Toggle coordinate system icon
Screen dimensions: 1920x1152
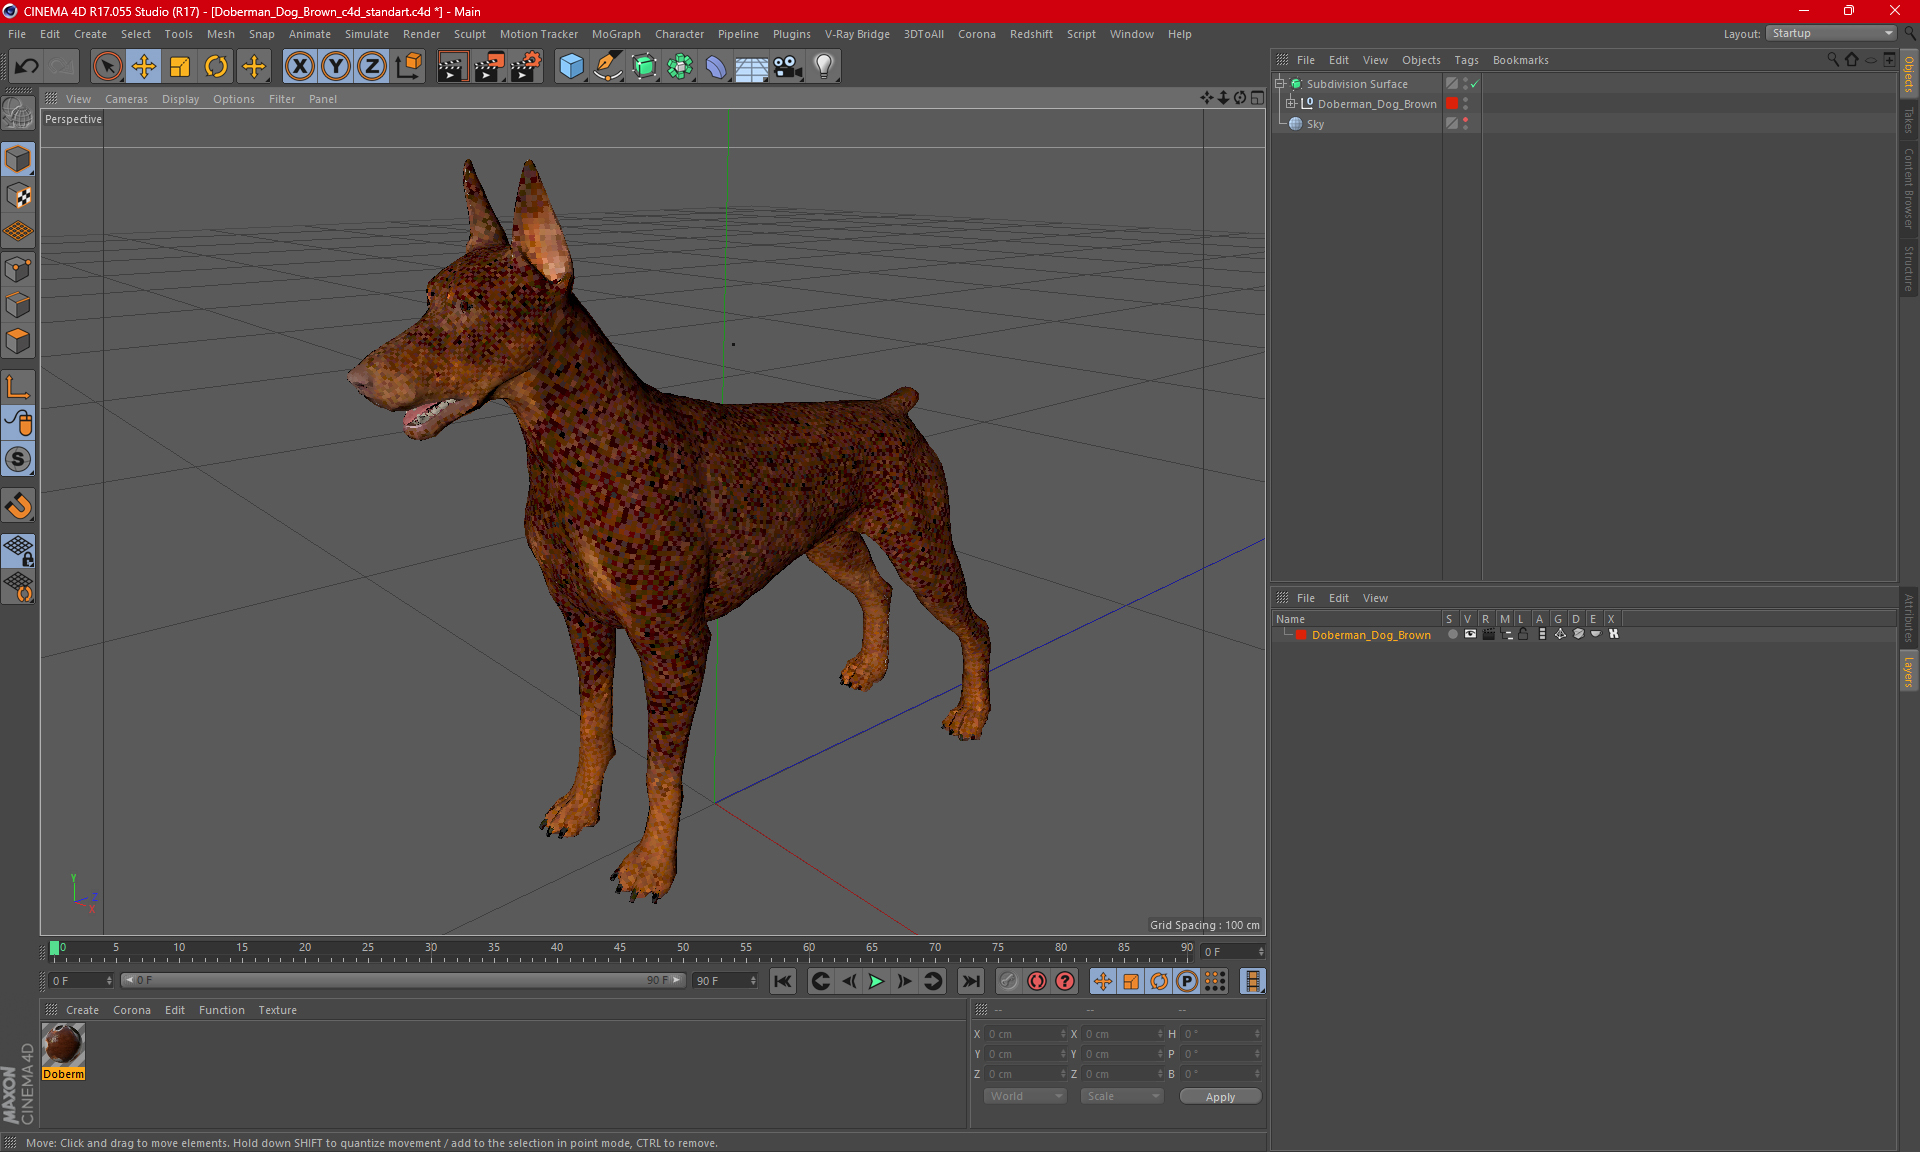point(409,67)
